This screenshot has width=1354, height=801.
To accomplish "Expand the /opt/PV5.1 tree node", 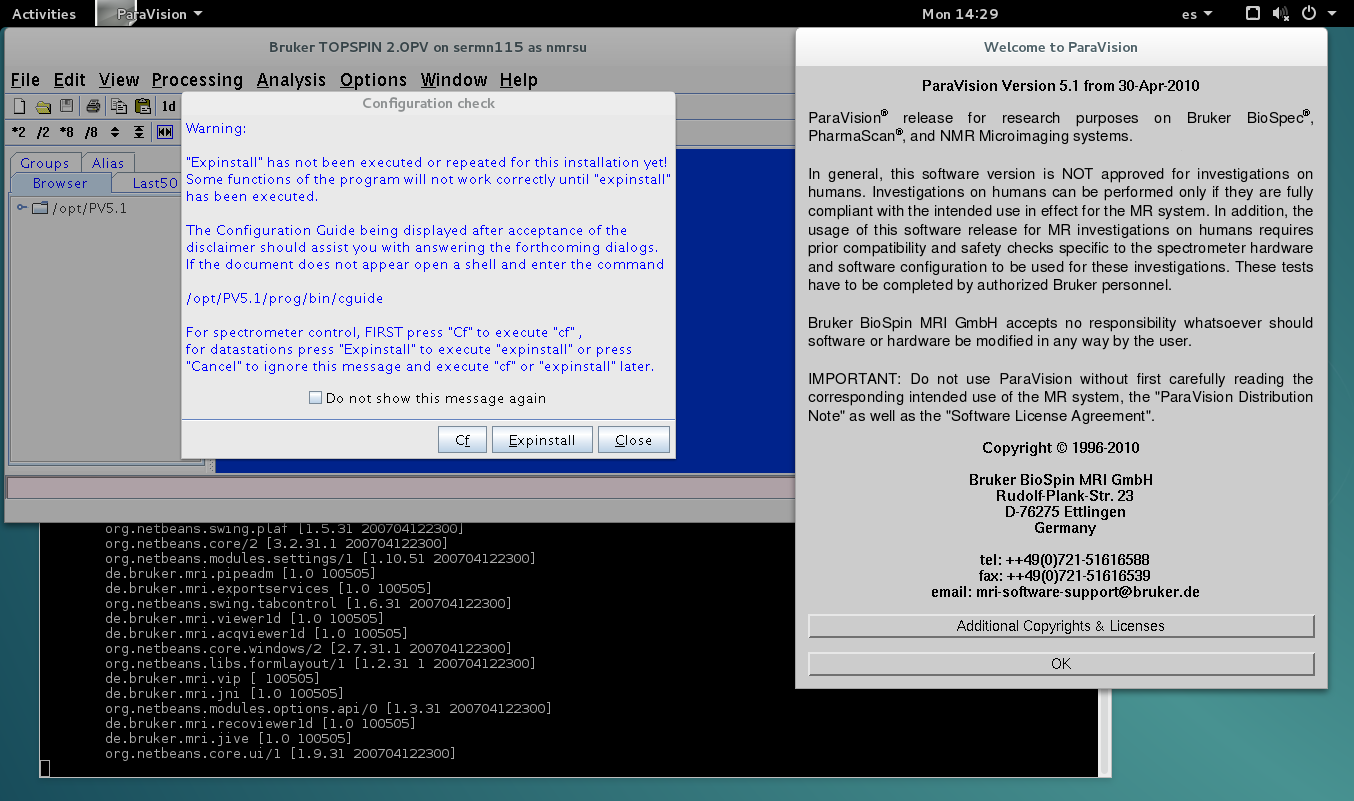I will tap(22, 208).
